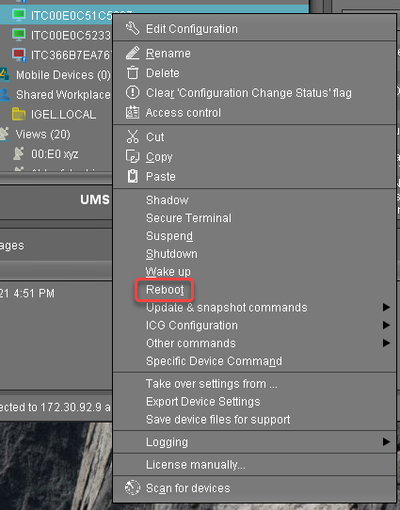This screenshot has width=400, height=510.
Task: Click the Copy icon in context menu
Action: tap(132, 156)
